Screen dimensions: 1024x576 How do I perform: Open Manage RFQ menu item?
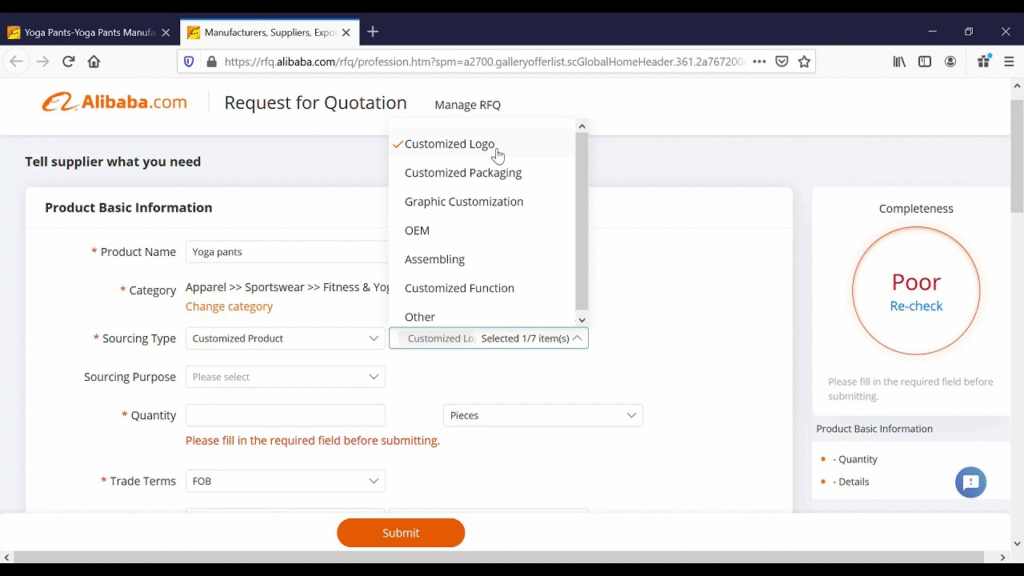(x=467, y=105)
